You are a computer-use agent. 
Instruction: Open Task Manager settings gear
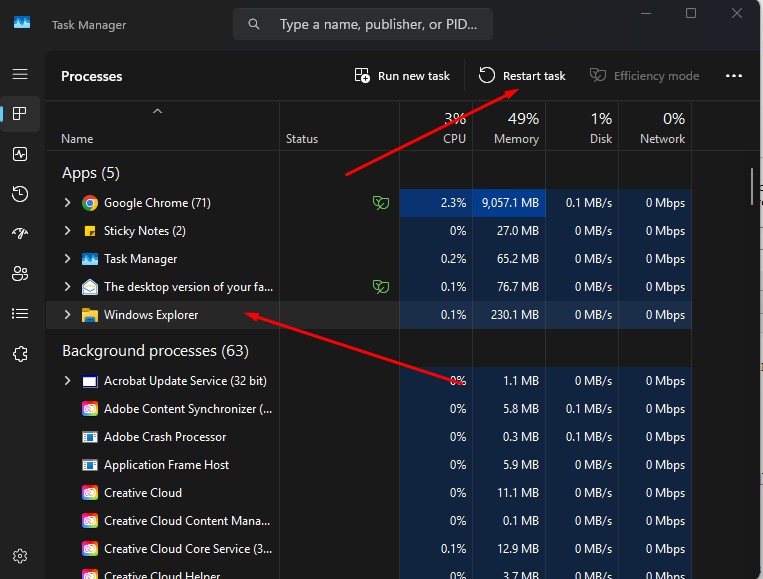click(20, 556)
